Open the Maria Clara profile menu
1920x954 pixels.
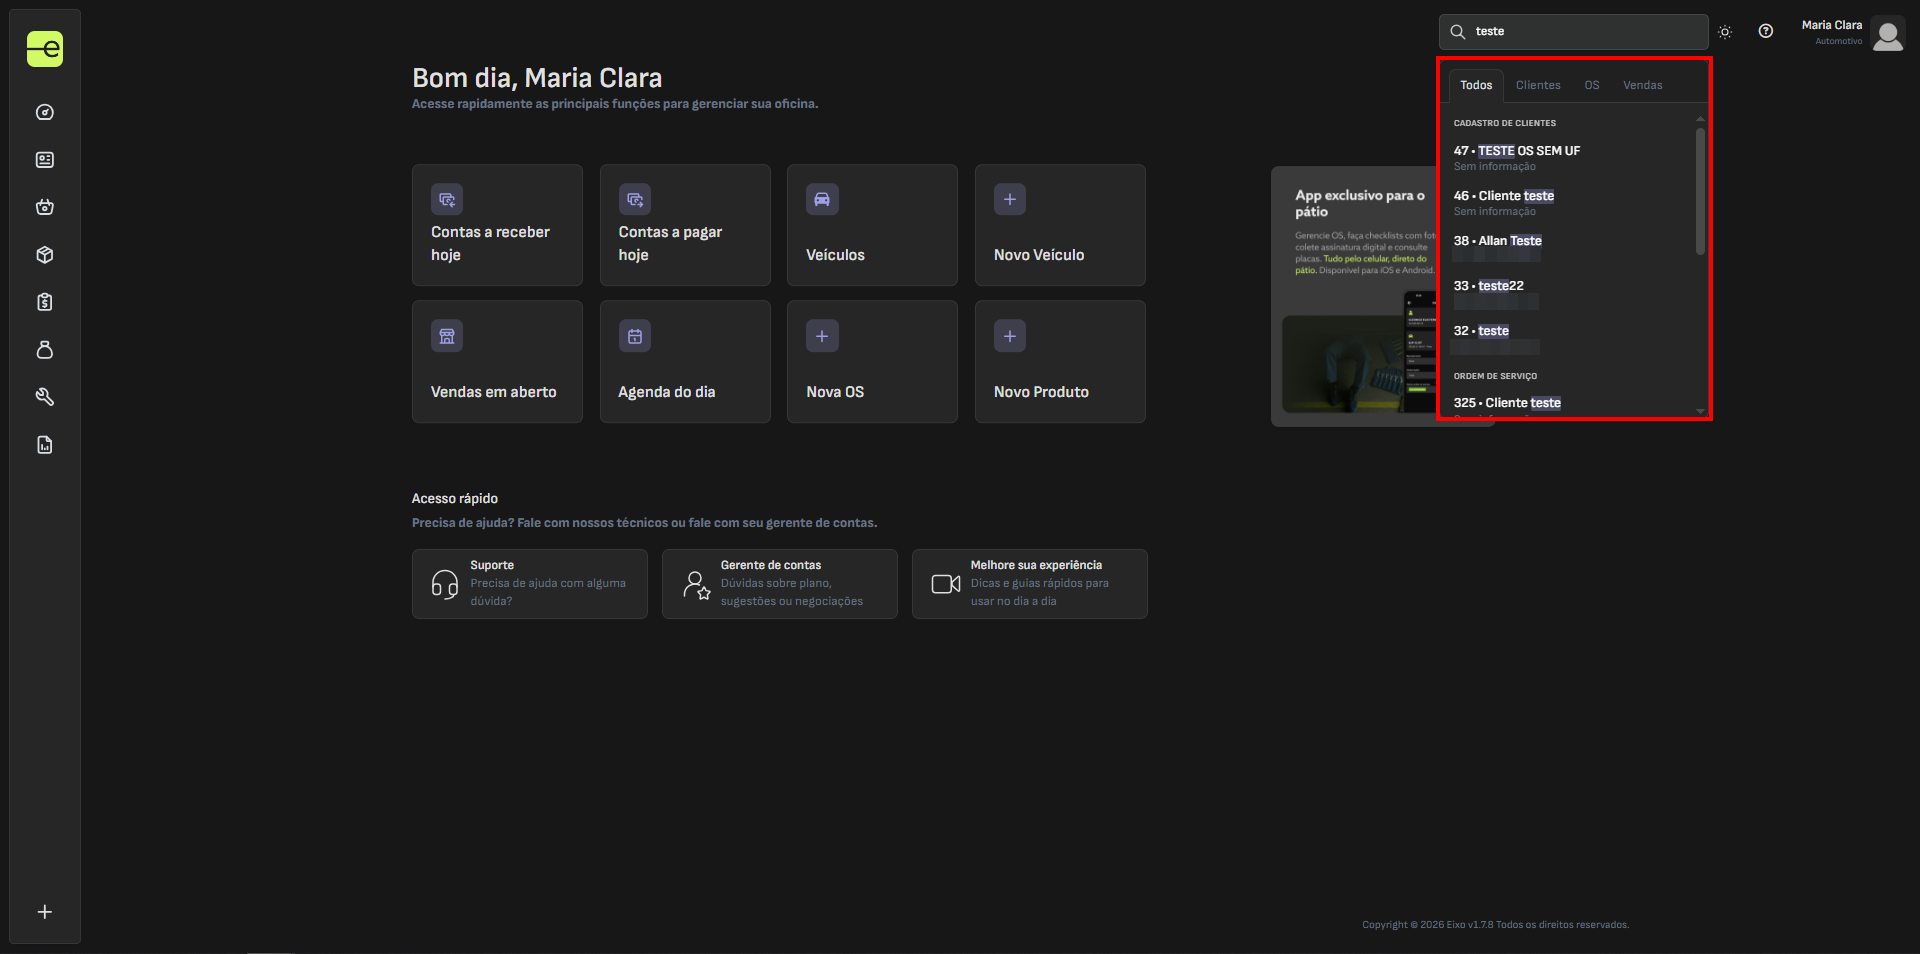coord(1852,33)
